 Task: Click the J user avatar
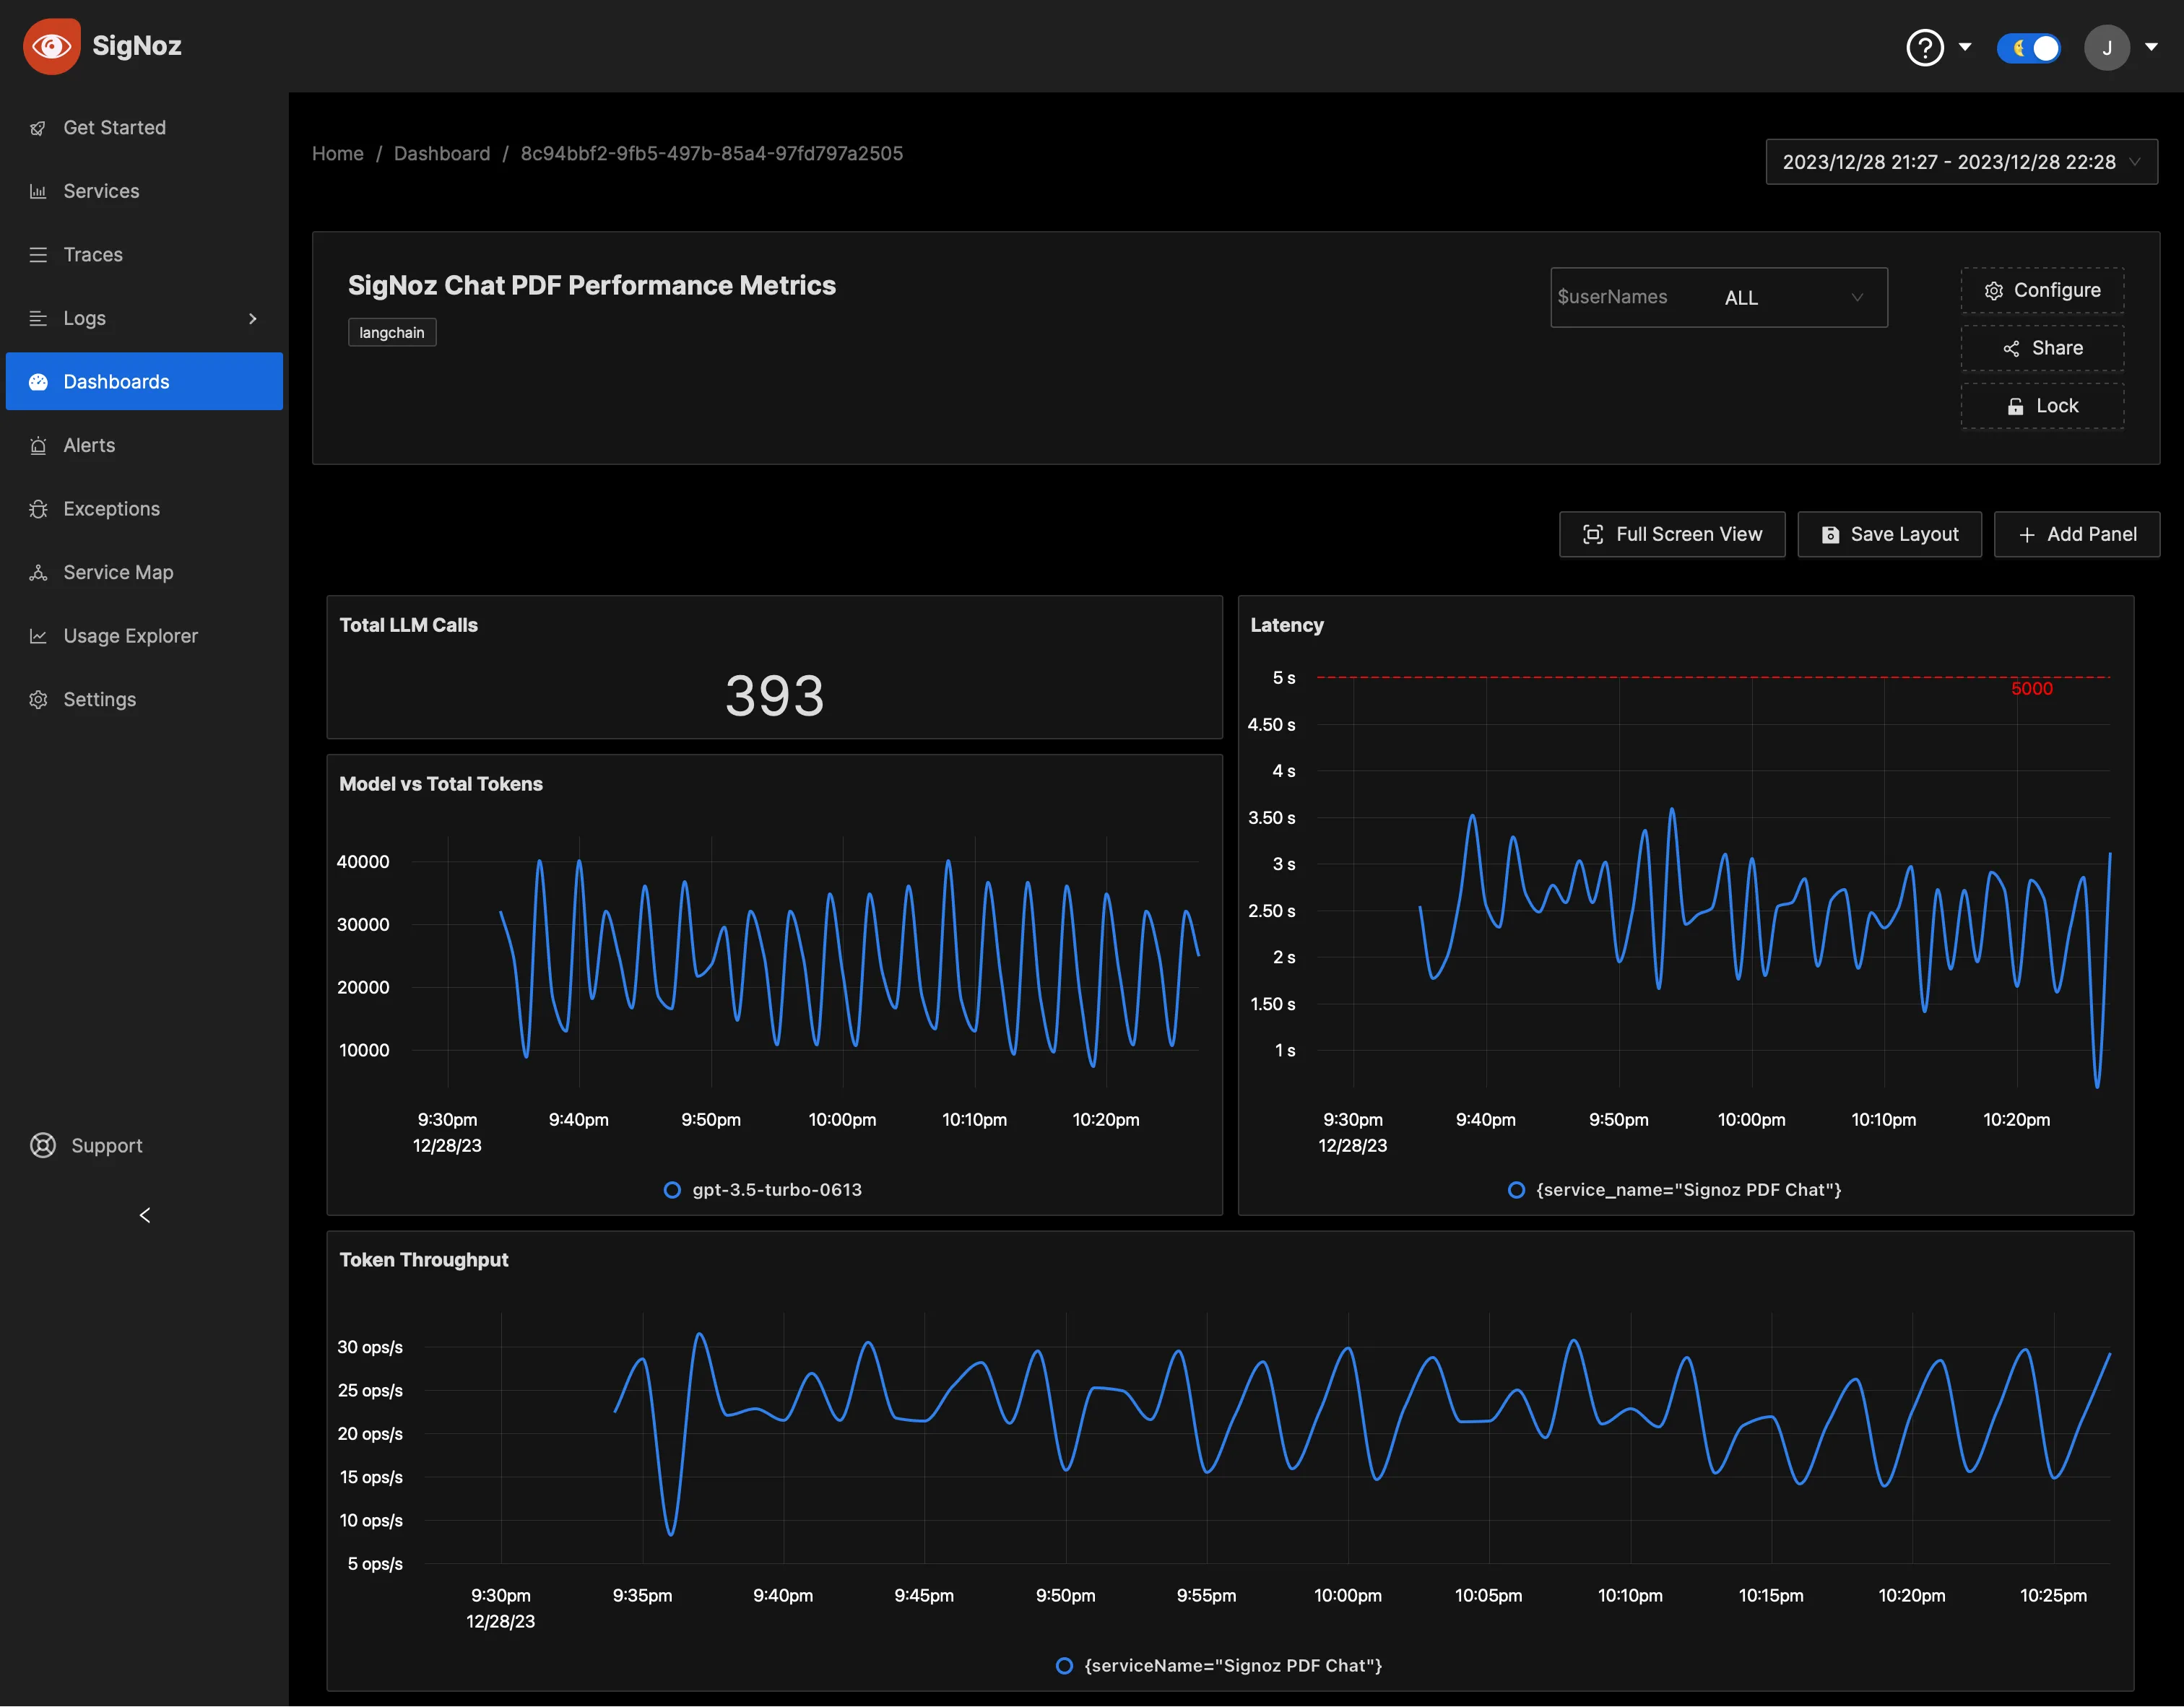(2107, 47)
